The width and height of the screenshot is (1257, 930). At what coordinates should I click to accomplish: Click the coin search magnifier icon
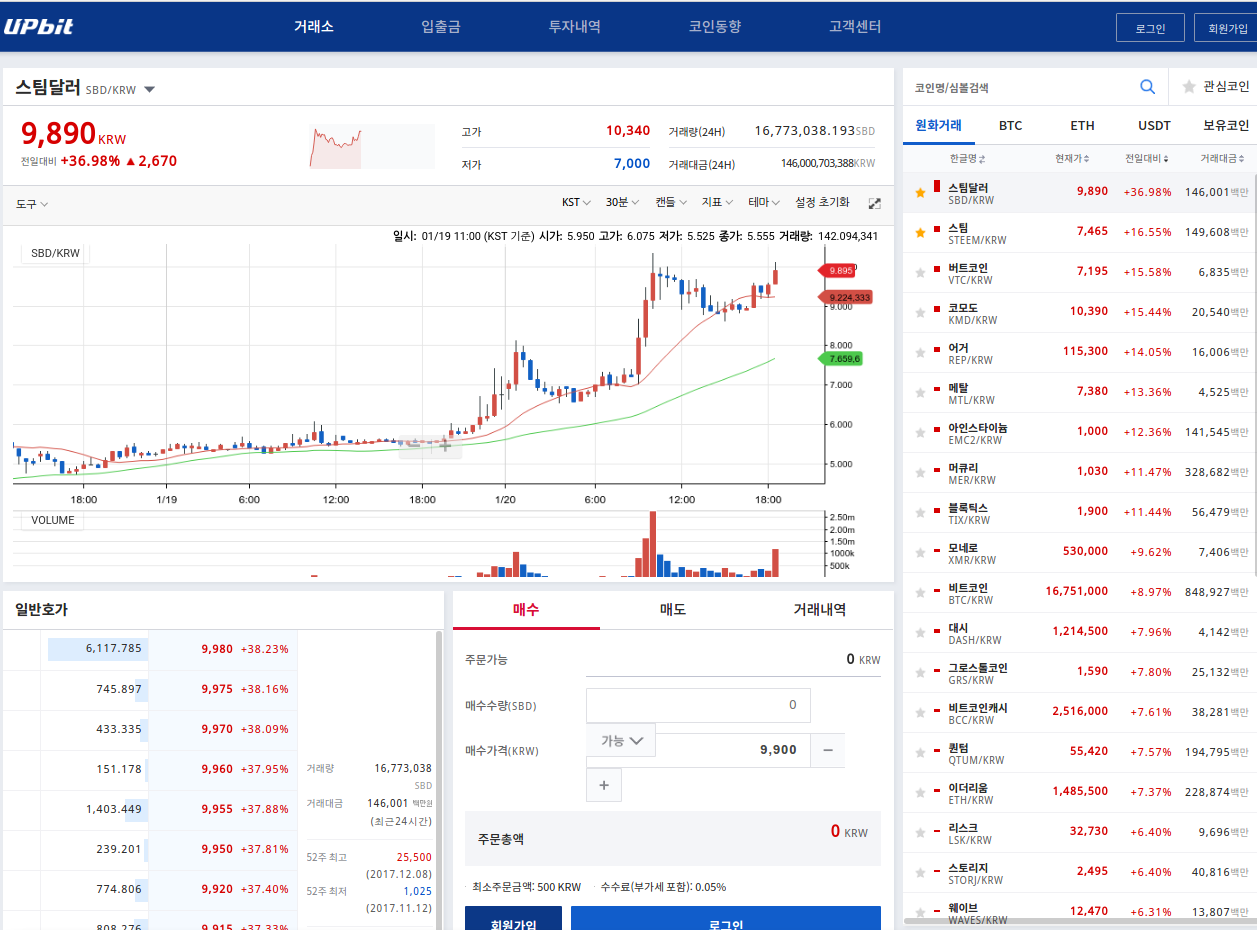pos(1148,87)
